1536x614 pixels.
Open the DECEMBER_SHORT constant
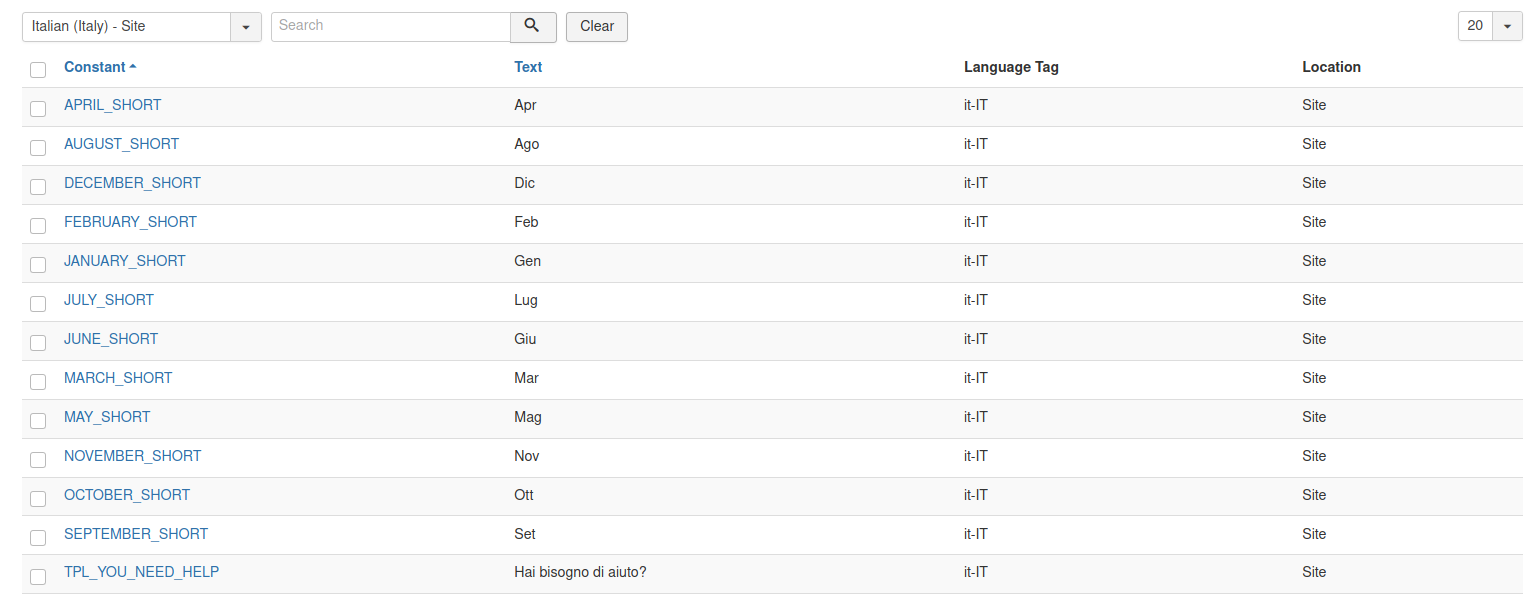[x=132, y=183]
